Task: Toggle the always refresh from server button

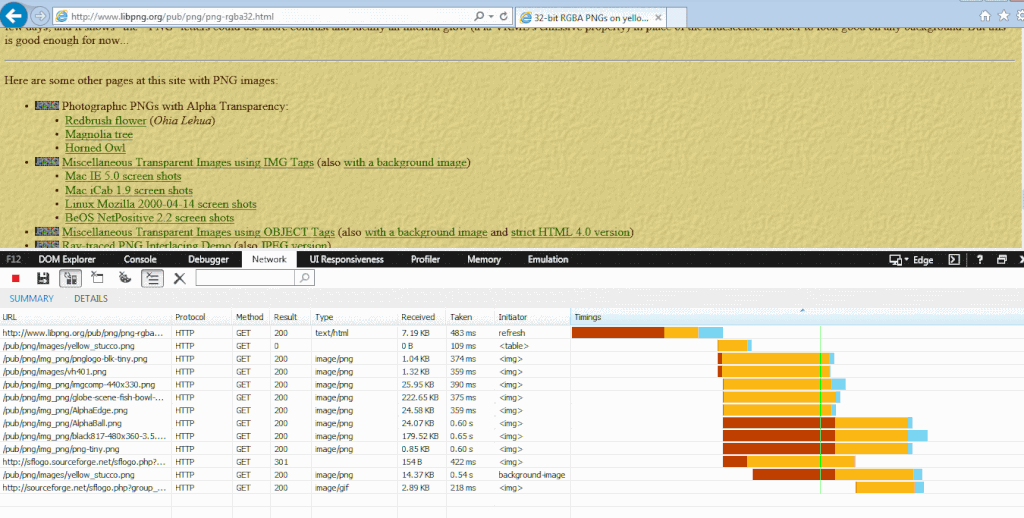Action: tap(70, 278)
